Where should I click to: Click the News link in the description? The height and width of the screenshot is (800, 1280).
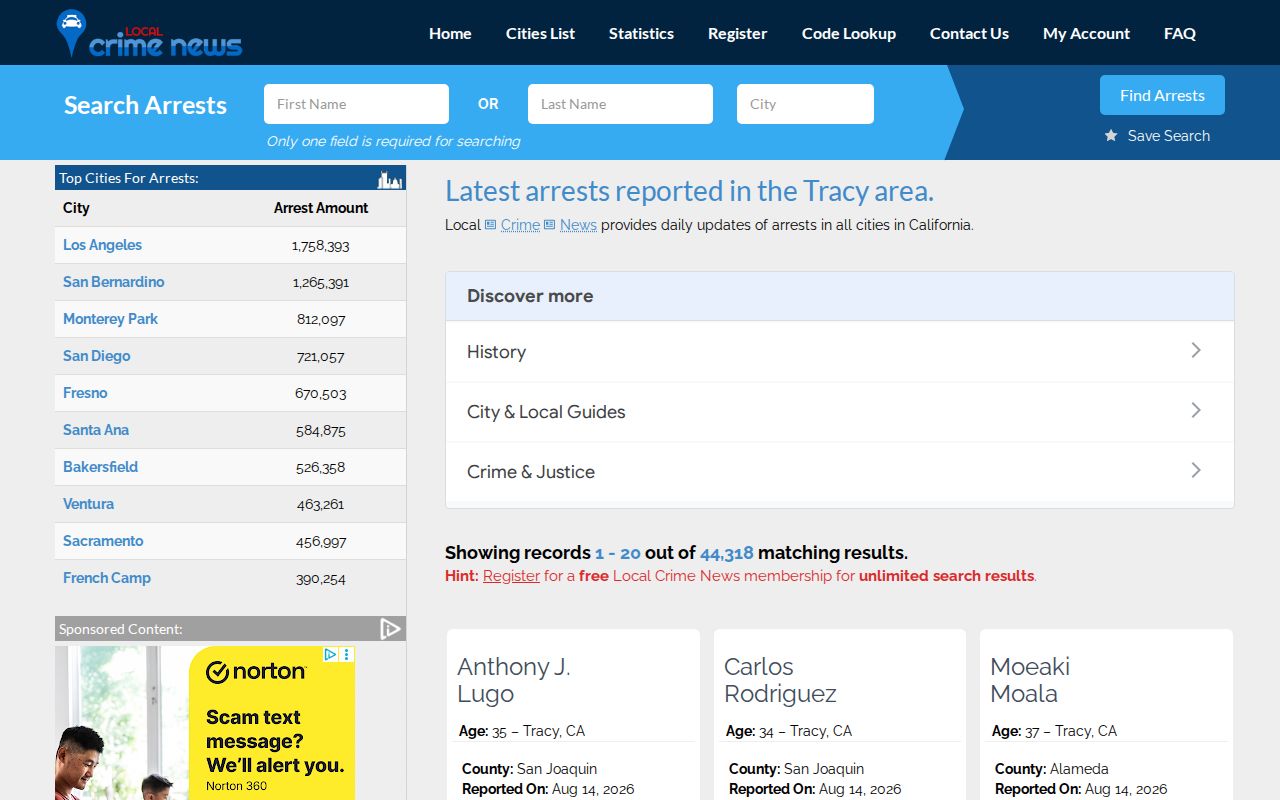(x=578, y=225)
